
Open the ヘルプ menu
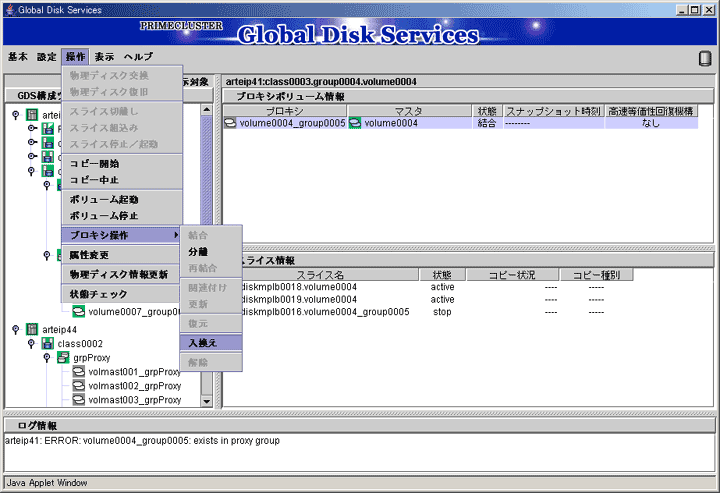[138, 56]
